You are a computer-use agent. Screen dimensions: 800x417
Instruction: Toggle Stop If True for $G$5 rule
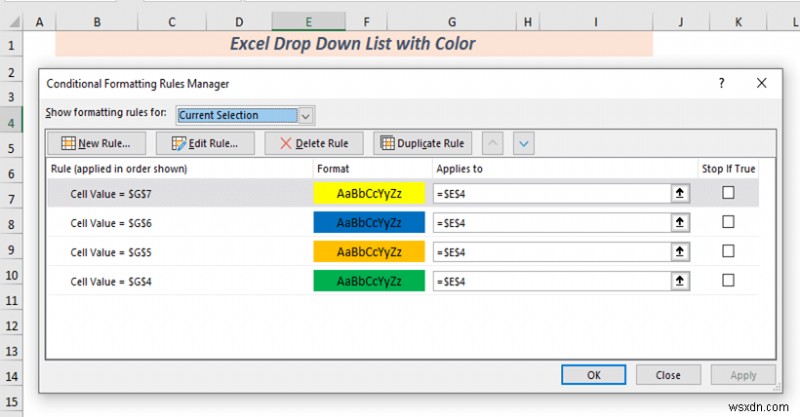[x=728, y=251]
